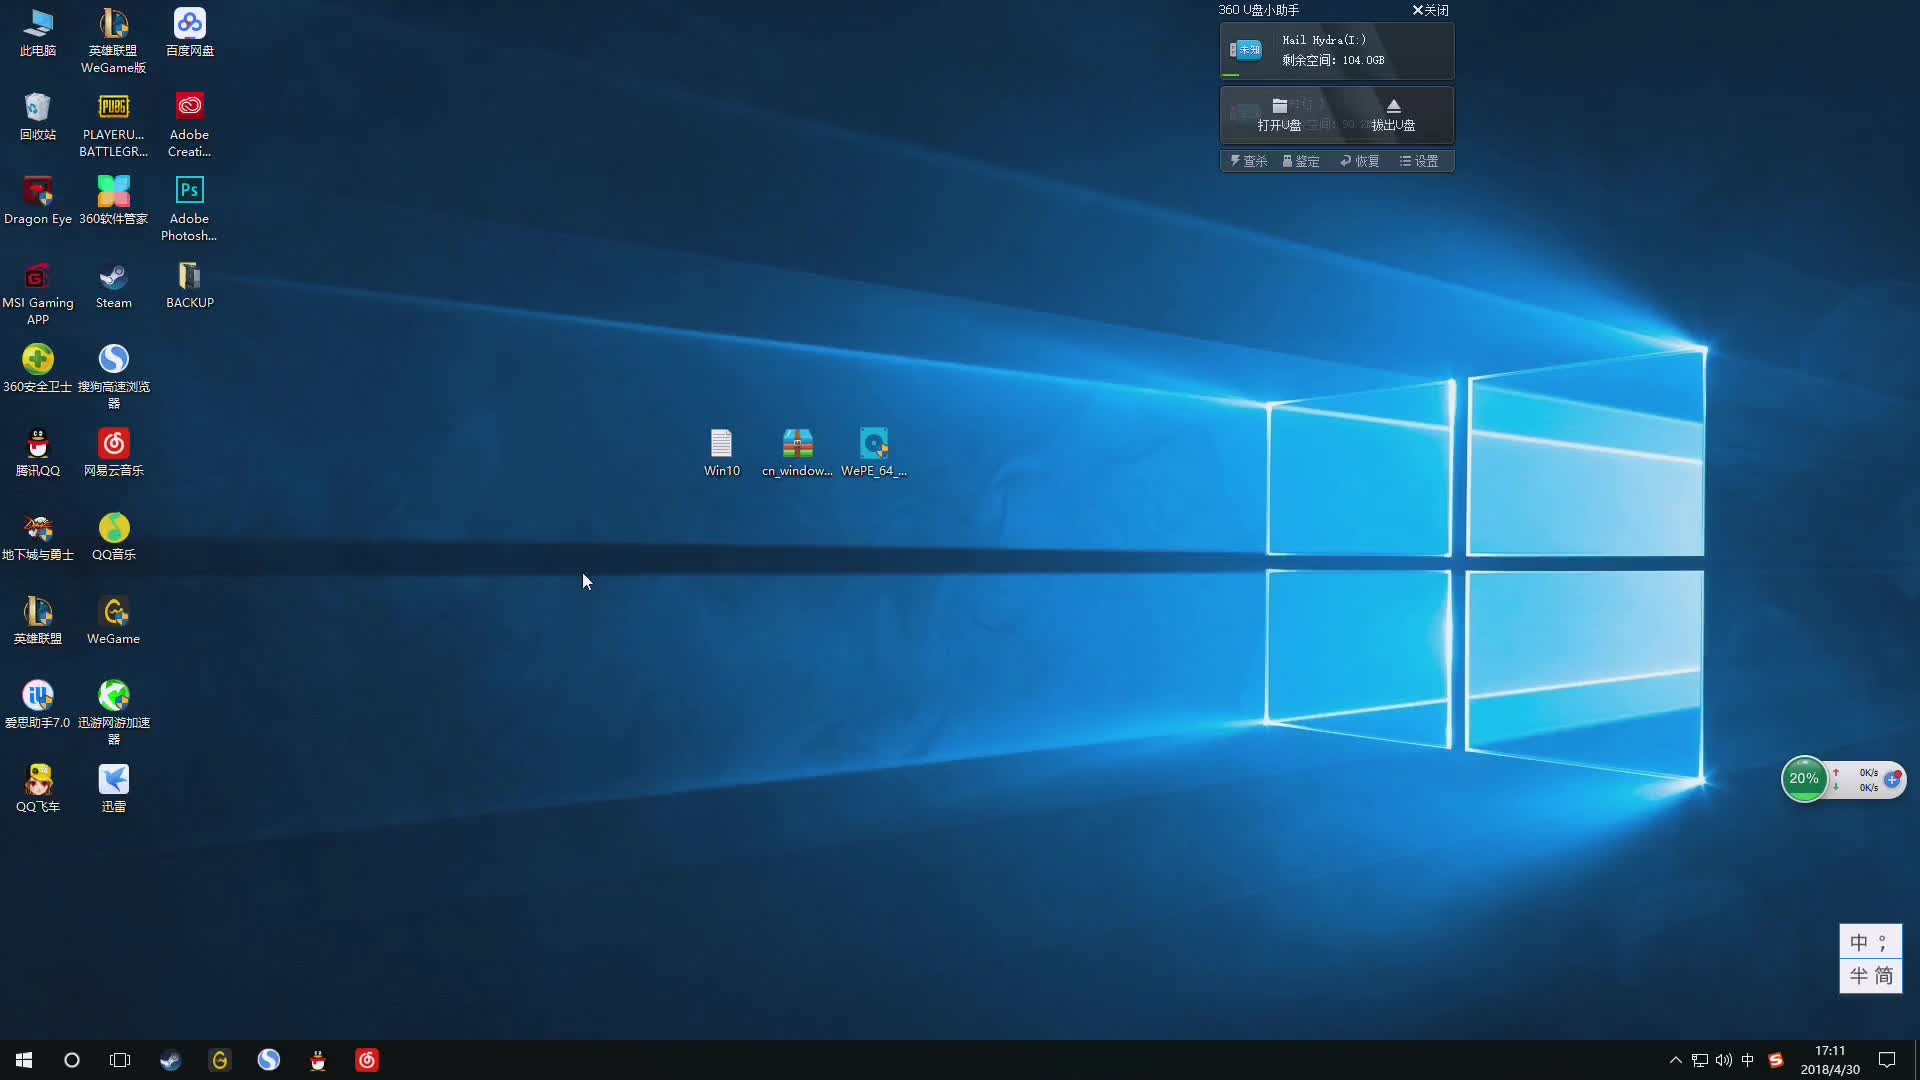Click 拔出U盘 eject button
Screen dimensions: 1920x1080
tap(1394, 113)
